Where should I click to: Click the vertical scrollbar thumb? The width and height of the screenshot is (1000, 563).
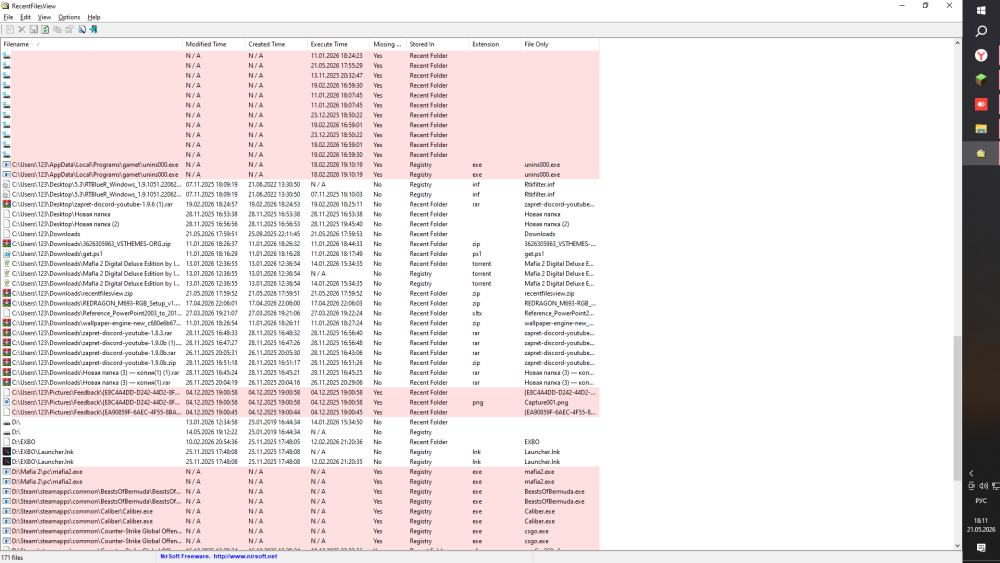point(957,408)
